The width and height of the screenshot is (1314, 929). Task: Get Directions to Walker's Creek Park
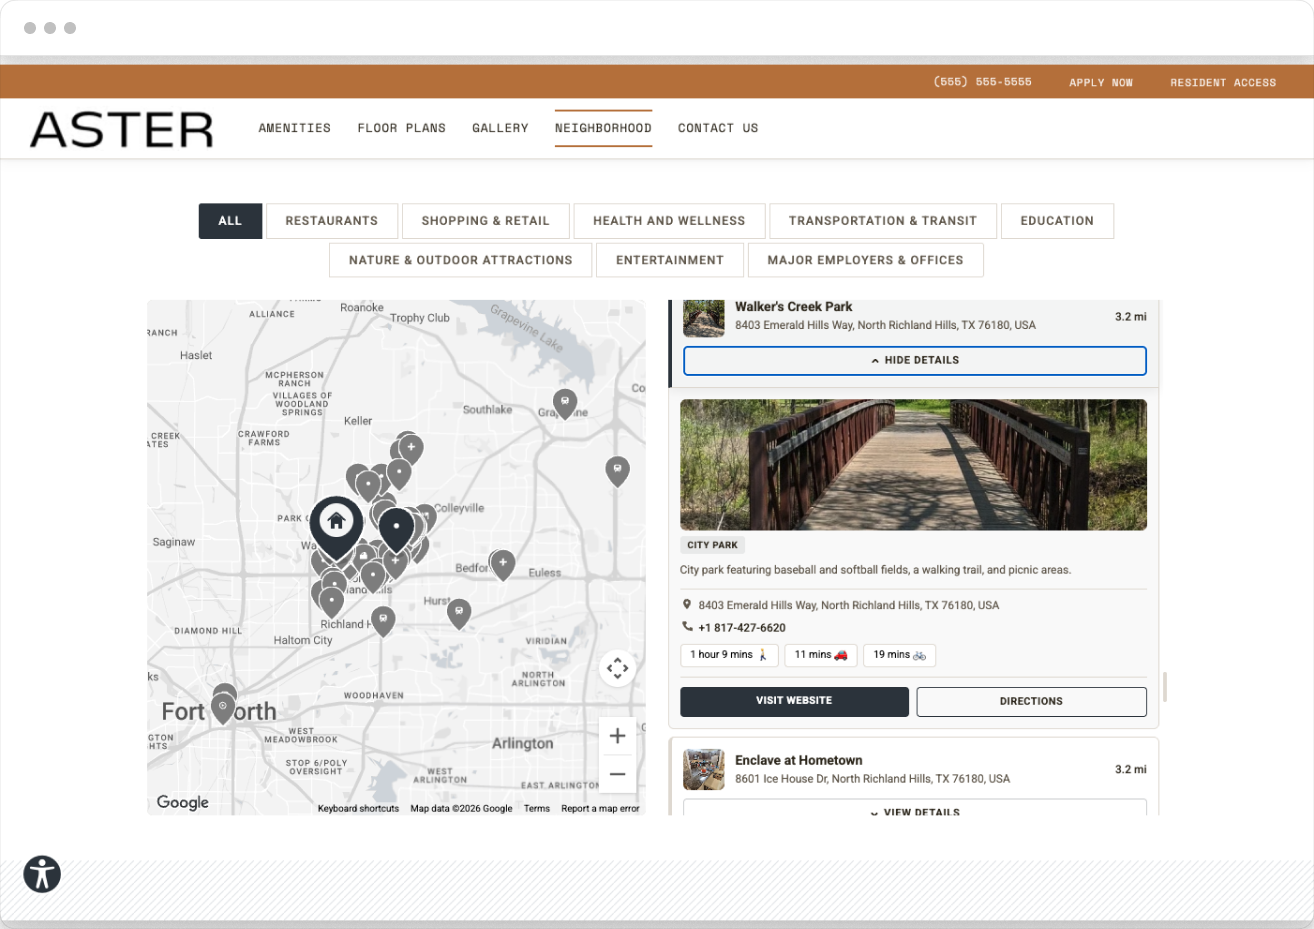(1032, 701)
